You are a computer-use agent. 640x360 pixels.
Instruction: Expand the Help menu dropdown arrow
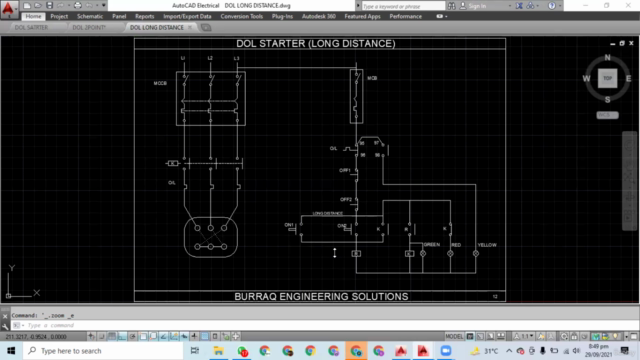click(560, 6)
